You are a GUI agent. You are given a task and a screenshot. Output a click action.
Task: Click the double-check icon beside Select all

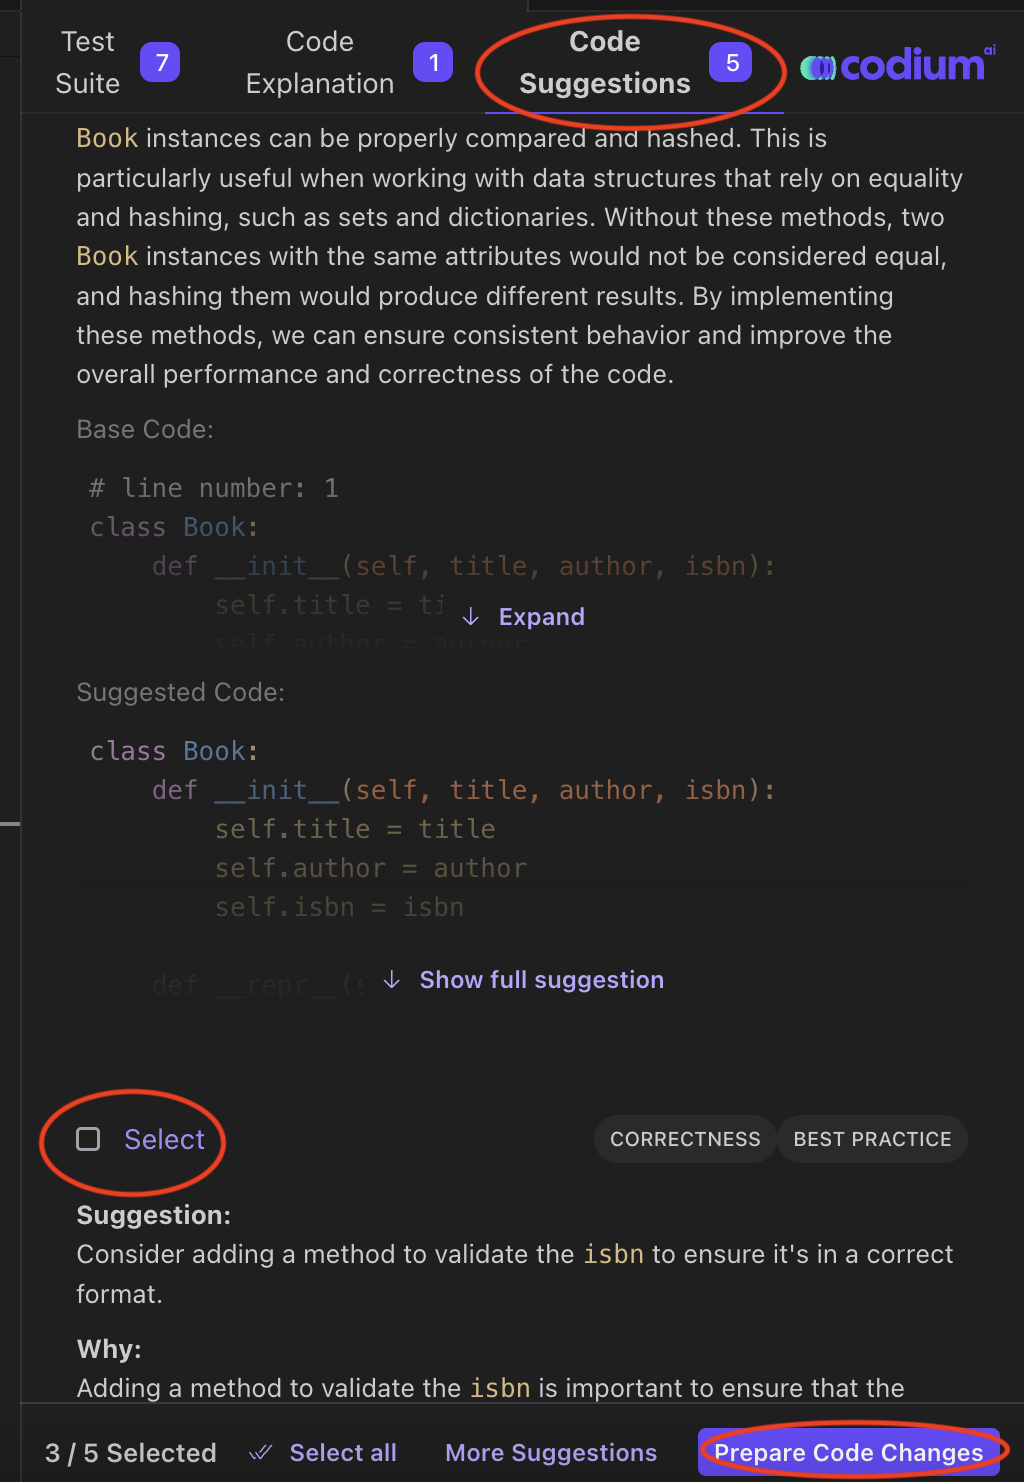pos(261,1453)
